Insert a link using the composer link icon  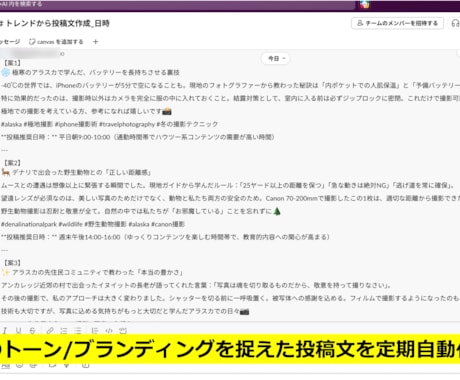50,330
